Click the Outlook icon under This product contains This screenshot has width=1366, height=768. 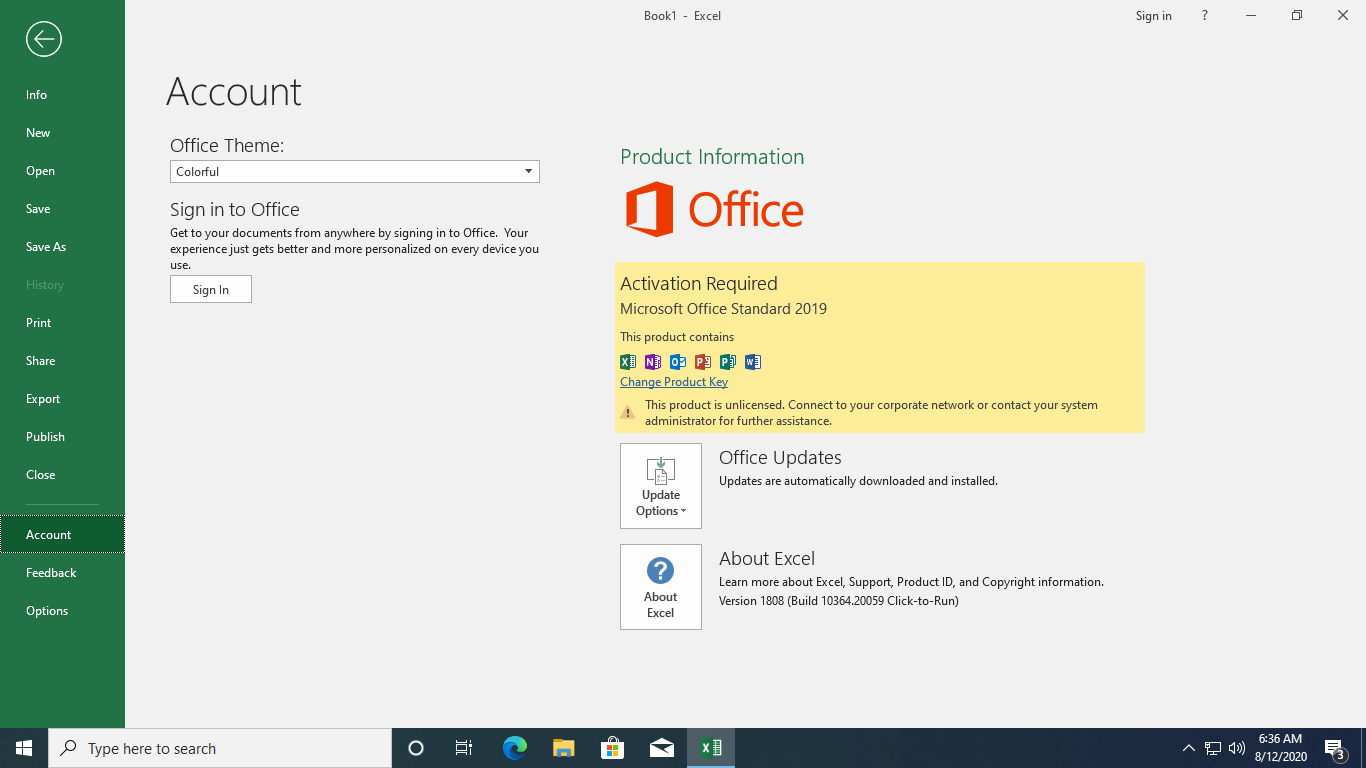tap(678, 362)
